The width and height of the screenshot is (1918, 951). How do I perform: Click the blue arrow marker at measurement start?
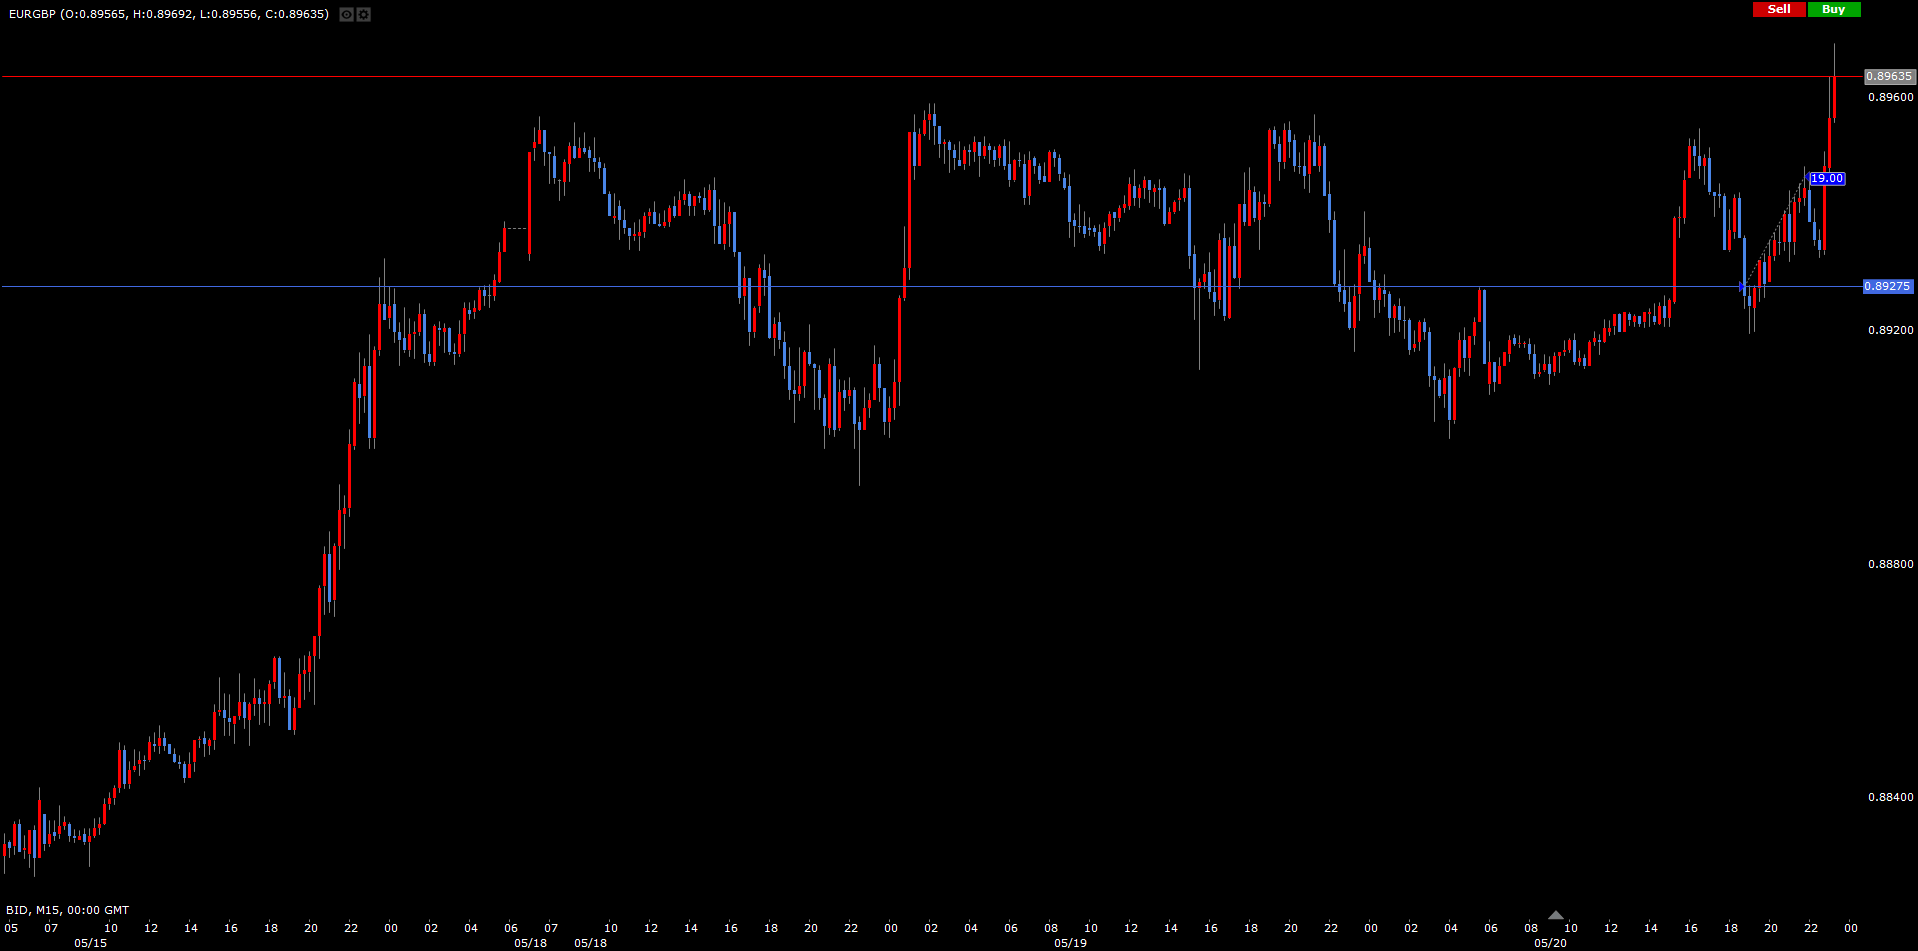(1743, 287)
